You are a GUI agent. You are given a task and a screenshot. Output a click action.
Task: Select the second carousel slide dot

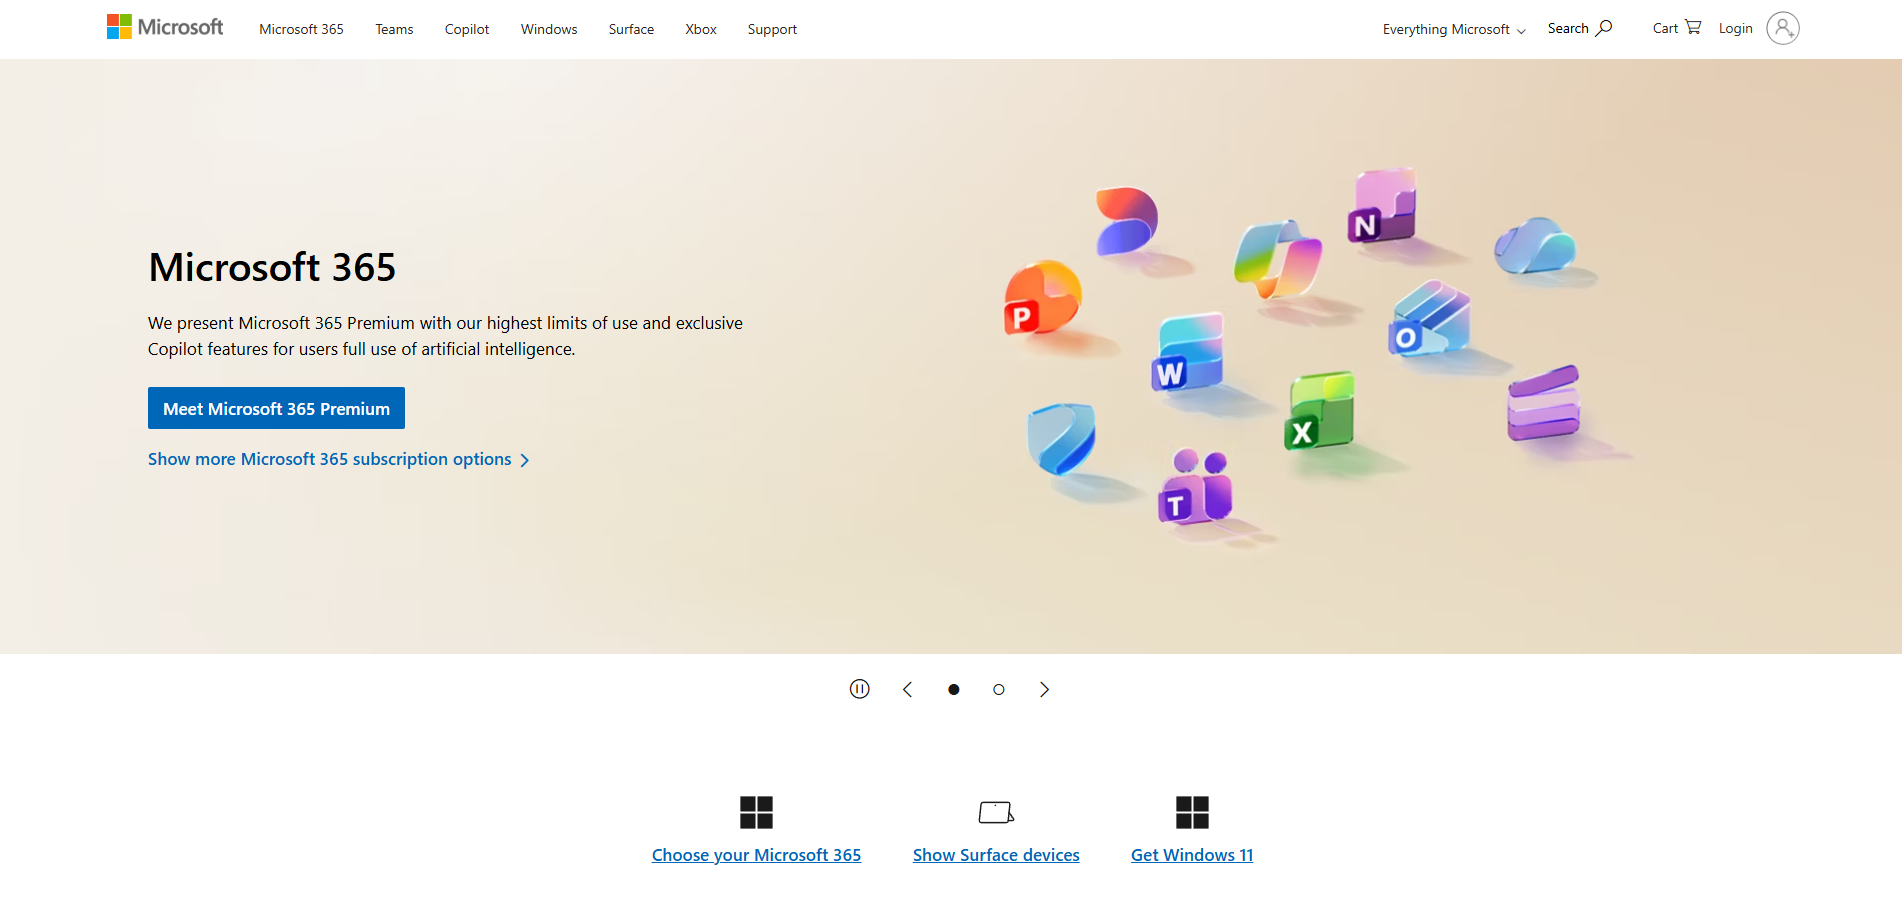pyautogui.click(x=998, y=689)
